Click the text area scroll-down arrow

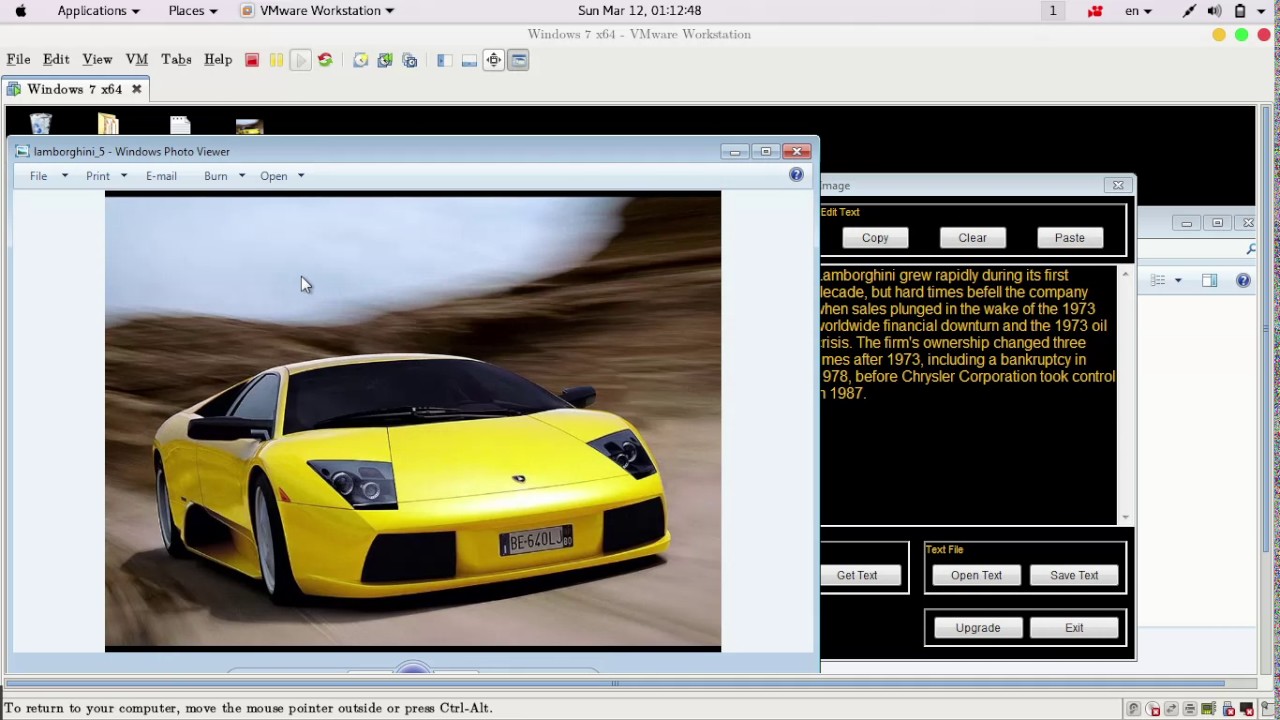pyautogui.click(x=1125, y=517)
